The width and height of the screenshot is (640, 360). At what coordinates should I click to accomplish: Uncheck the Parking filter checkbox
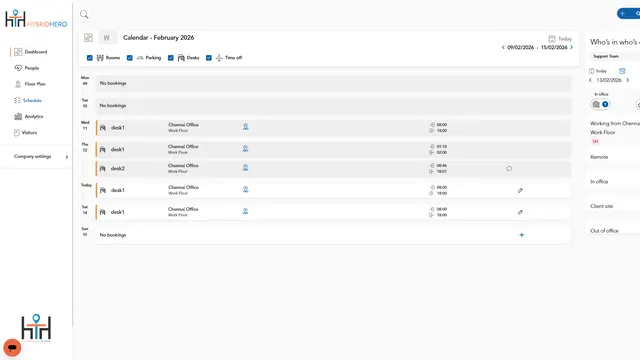130,58
